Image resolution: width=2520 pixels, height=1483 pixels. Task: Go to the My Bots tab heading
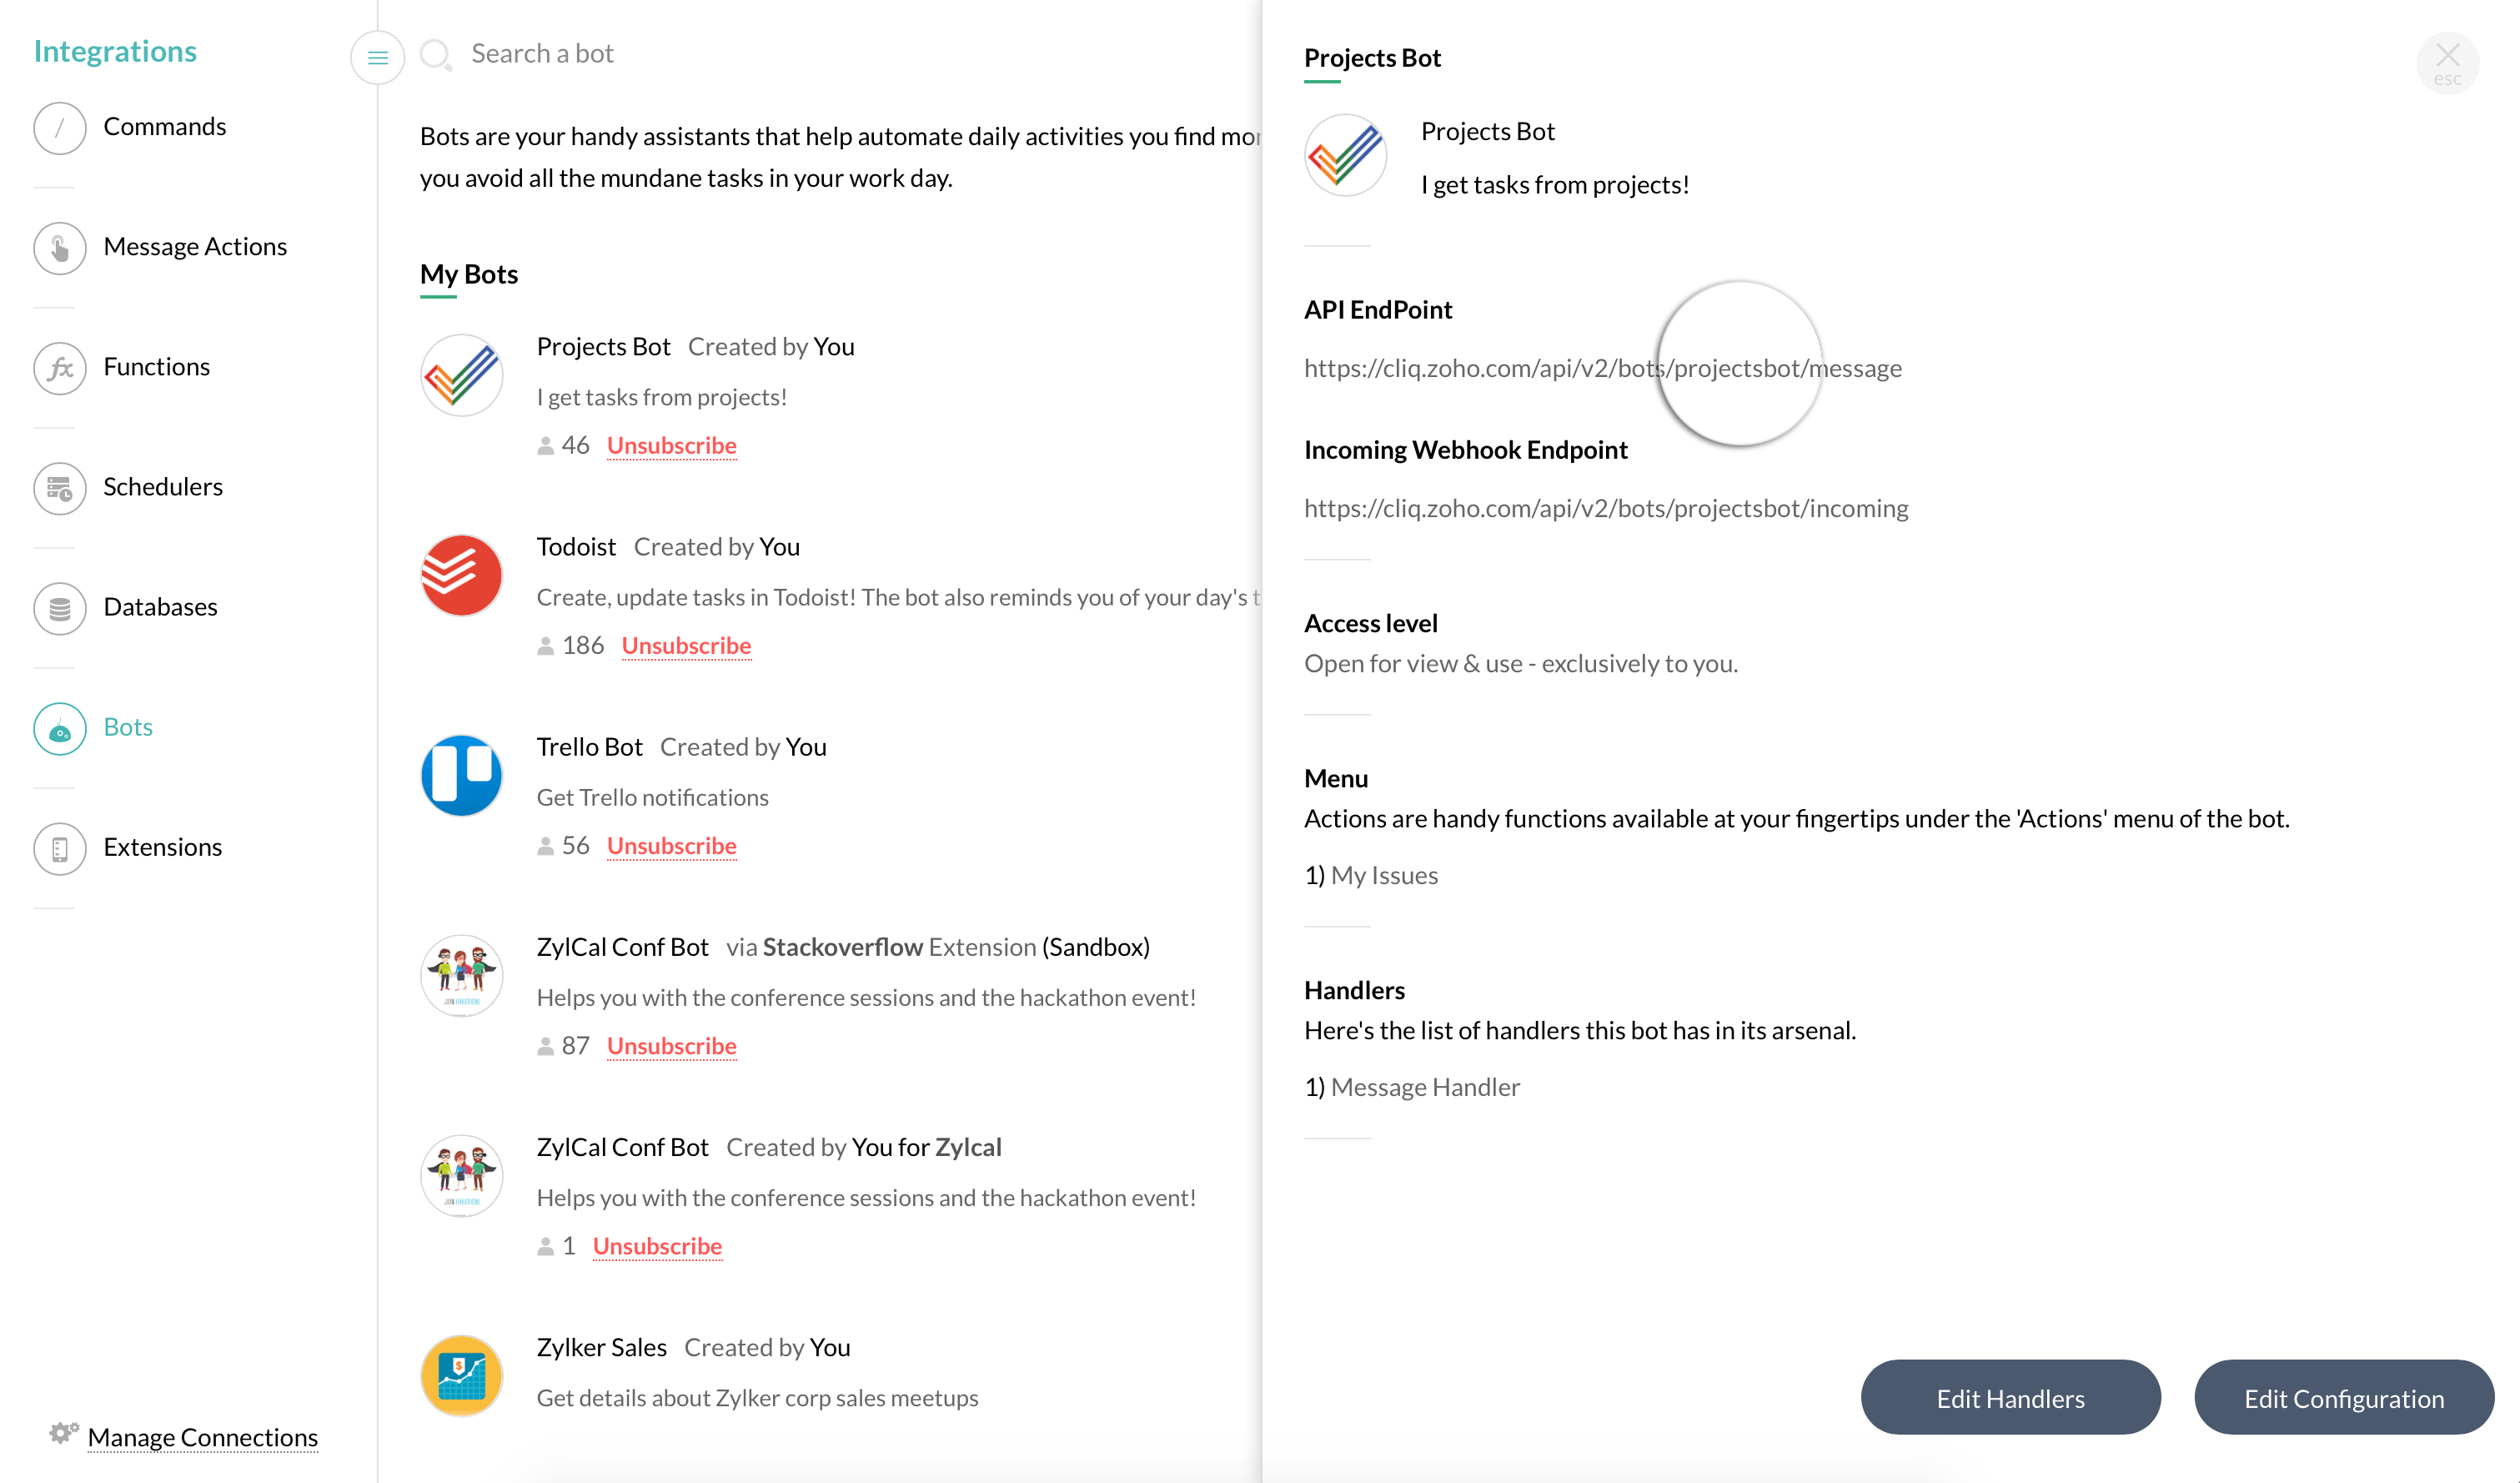point(468,274)
